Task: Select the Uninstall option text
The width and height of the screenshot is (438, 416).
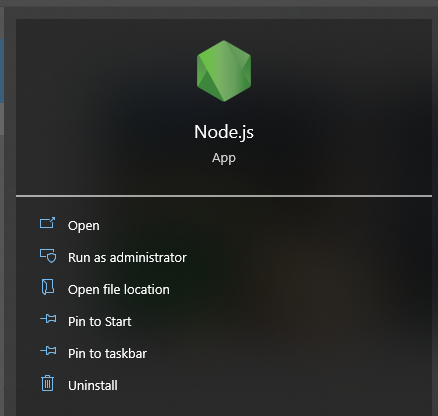Action: tap(93, 385)
